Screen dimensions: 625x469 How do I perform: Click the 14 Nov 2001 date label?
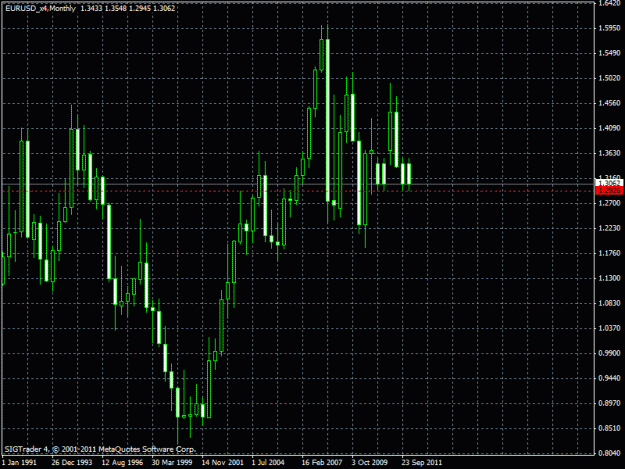(222, 463)
